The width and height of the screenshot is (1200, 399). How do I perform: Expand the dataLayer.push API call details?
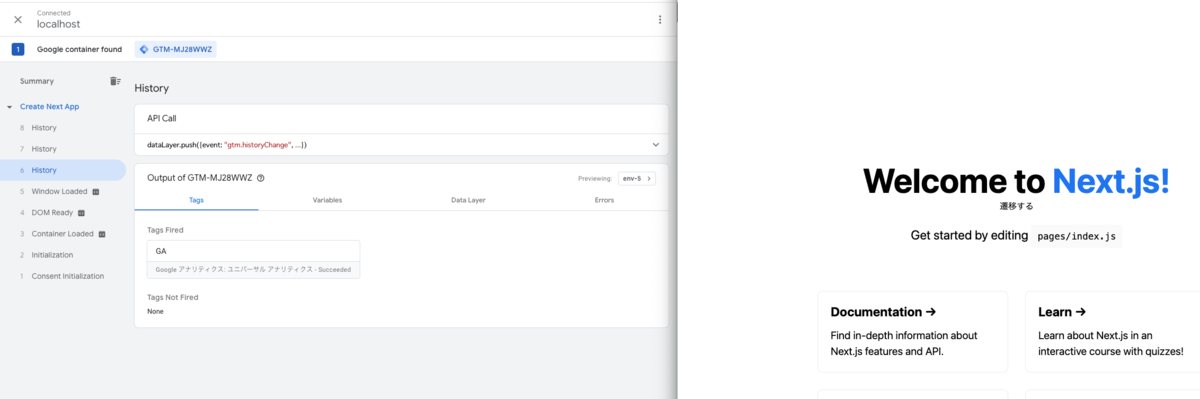(x=656, y=145)
